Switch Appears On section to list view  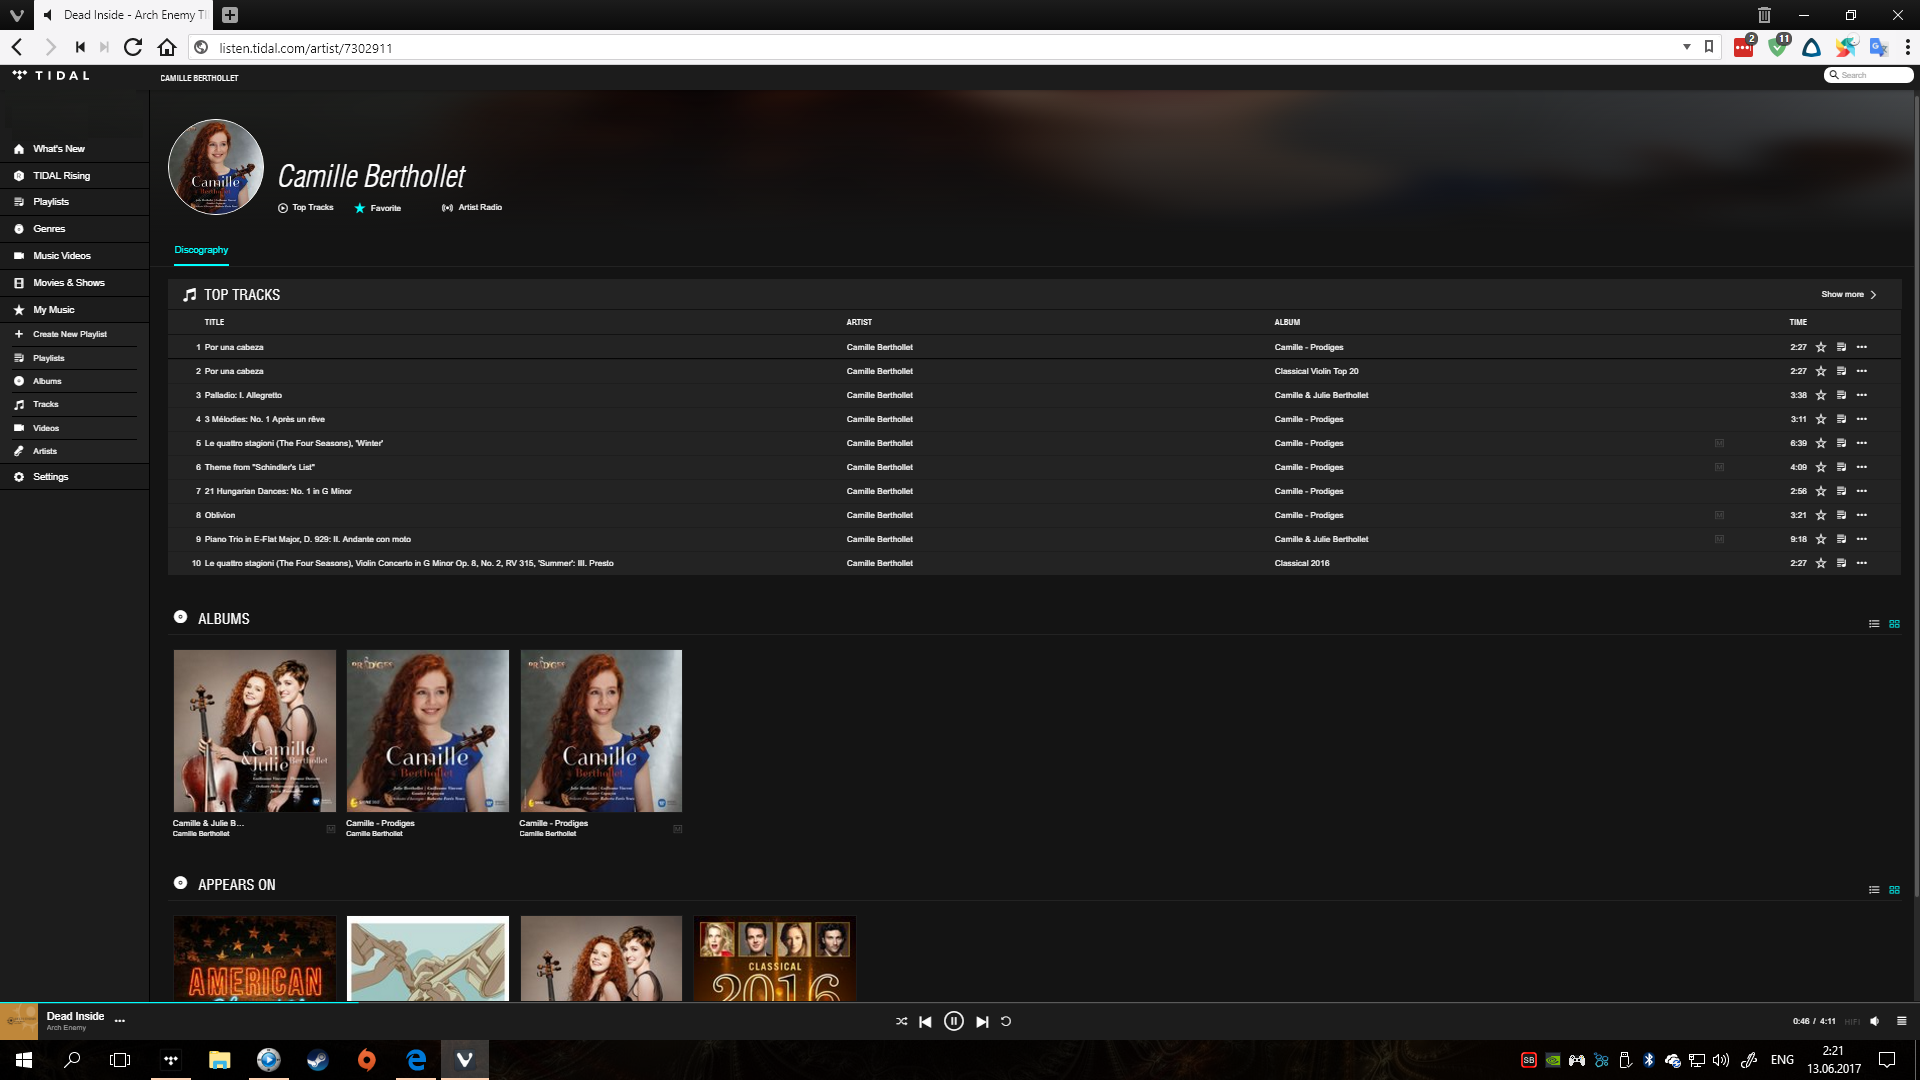[1874, 890]
